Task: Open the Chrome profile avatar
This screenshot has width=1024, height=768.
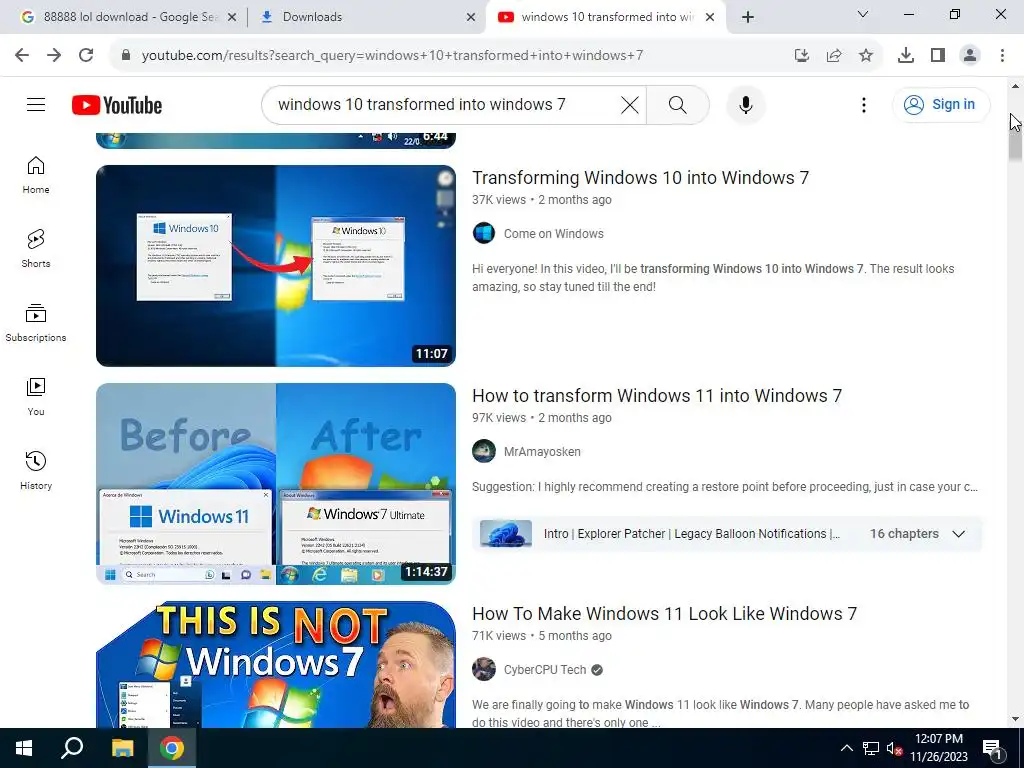Action: [970, 55]
